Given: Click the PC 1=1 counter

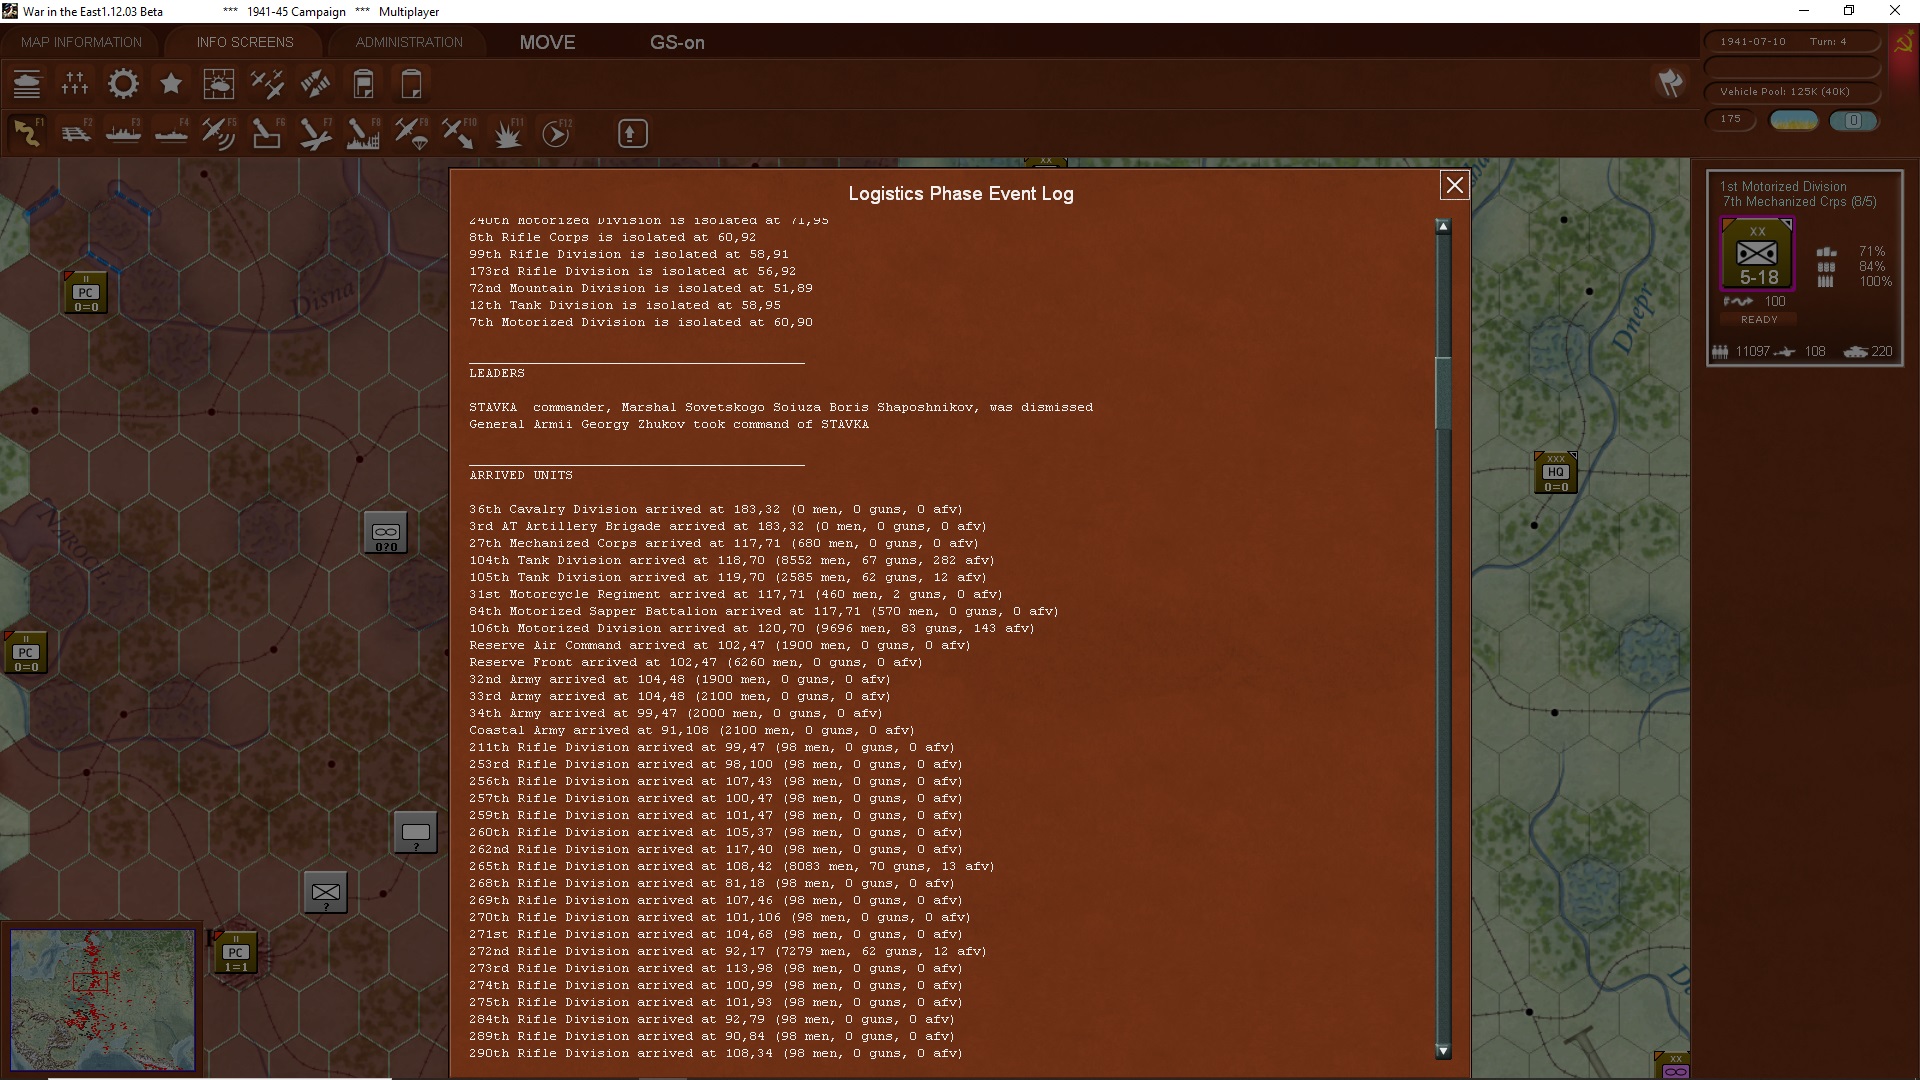Looking at the screenshot, I should 236,952.
